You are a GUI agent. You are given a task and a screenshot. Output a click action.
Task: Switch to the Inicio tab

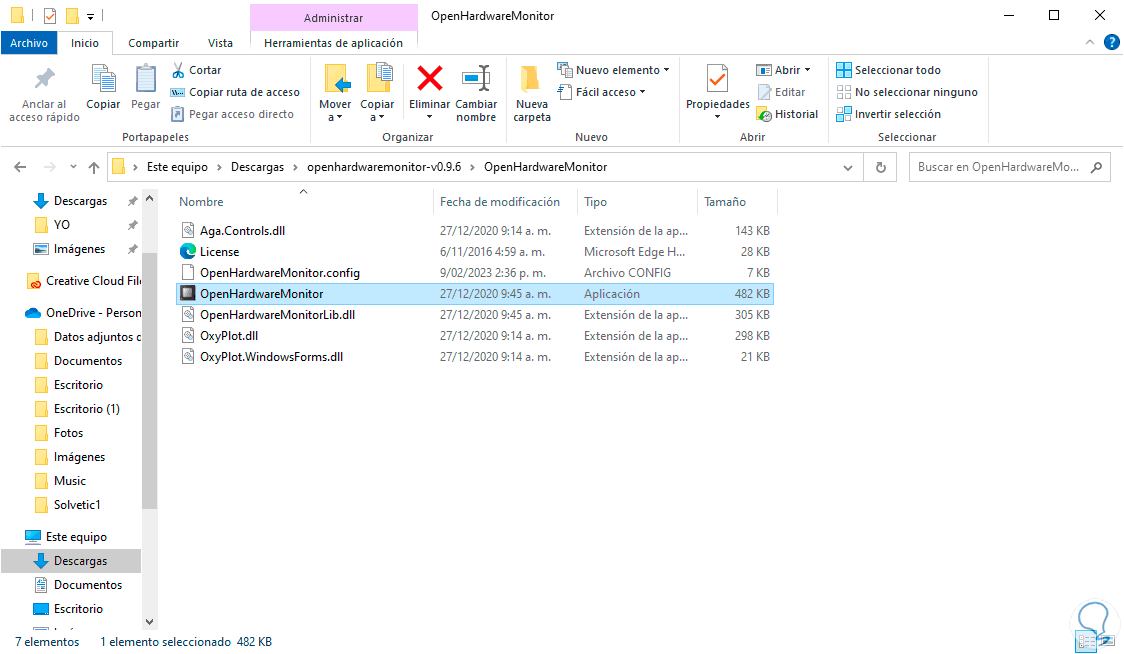85,43
